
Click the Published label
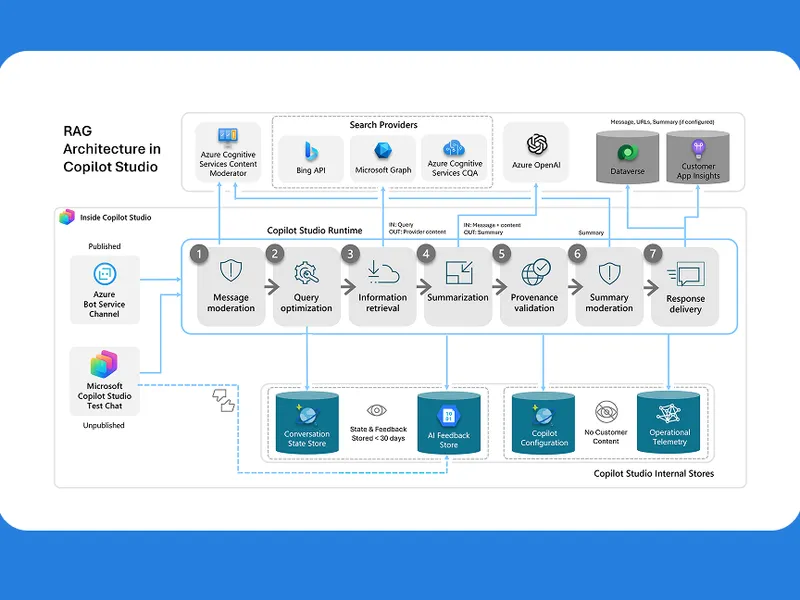pos(104,246)
